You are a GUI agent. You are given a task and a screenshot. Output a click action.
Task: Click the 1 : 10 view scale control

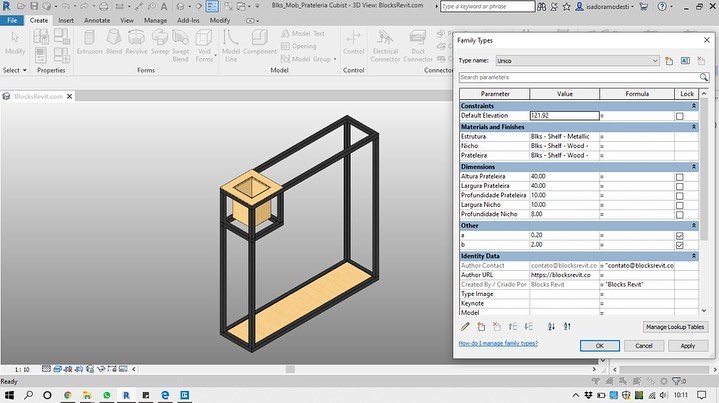22,369
